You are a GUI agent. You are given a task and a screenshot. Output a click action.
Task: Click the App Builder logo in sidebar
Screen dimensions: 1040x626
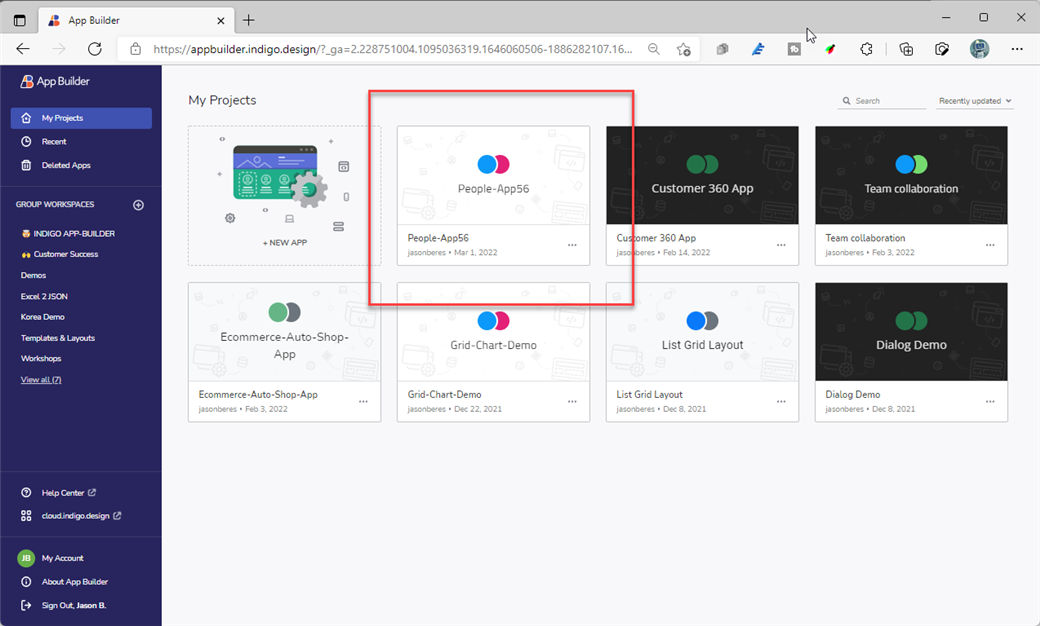coord(54,81)
